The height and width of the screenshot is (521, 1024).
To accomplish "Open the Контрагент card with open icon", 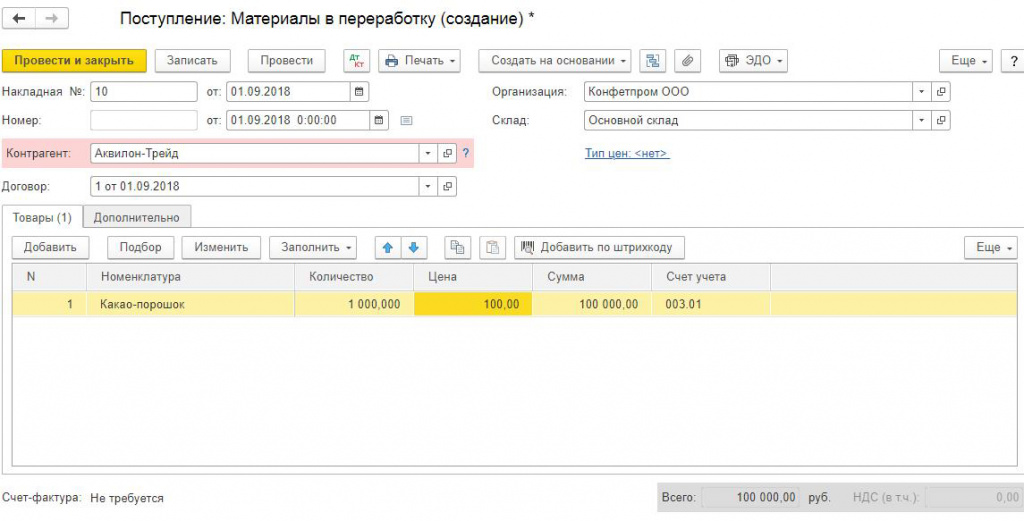I will (x=447, y=154).
